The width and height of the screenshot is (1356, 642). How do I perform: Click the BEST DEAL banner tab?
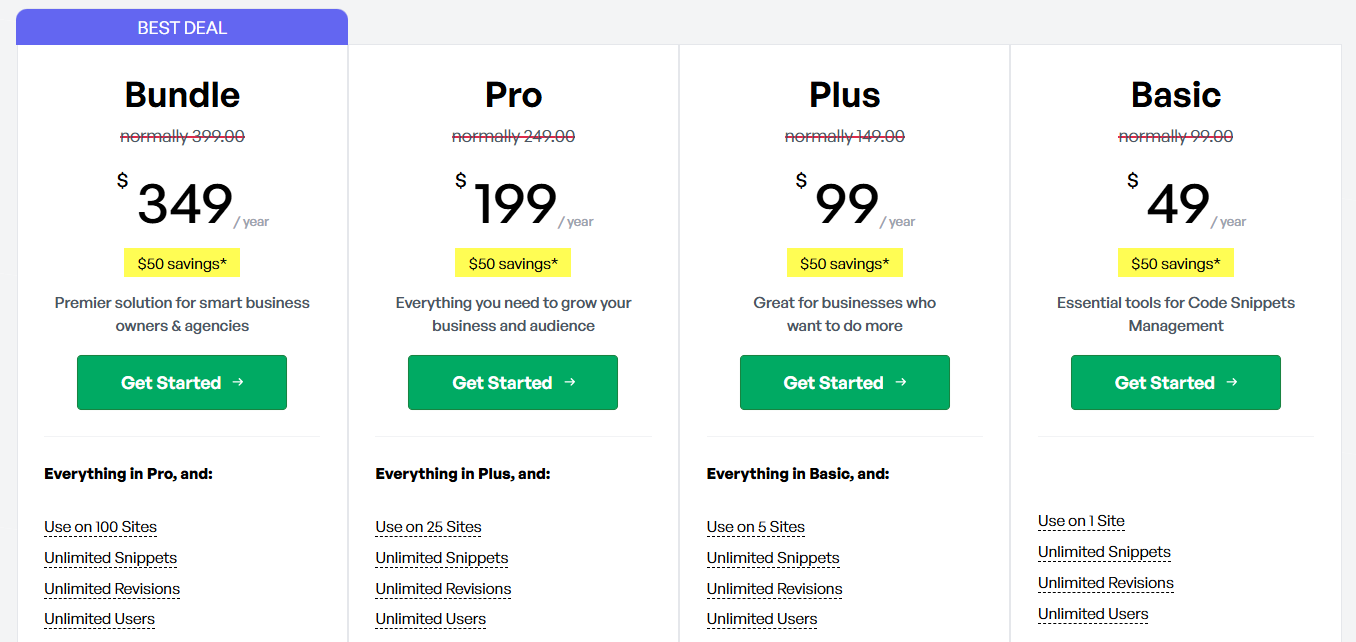pos(182,28)
